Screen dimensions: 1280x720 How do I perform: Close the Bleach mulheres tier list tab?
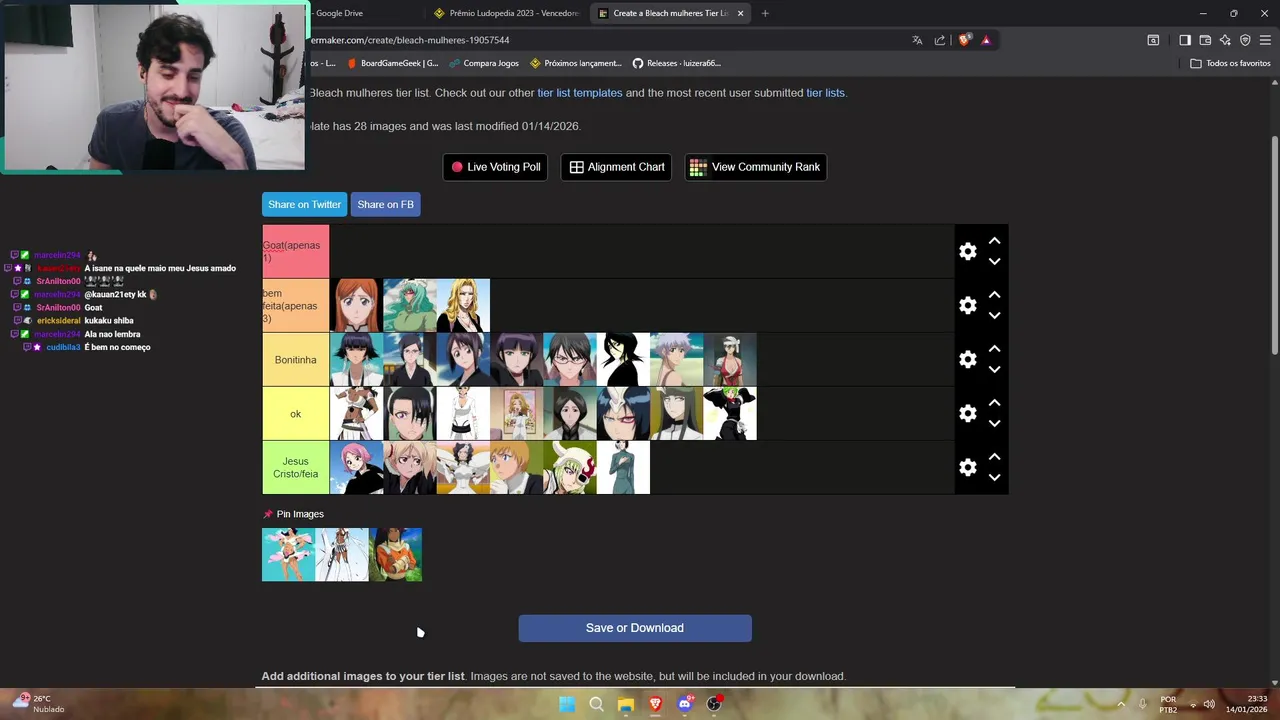(x=740, y=13)
